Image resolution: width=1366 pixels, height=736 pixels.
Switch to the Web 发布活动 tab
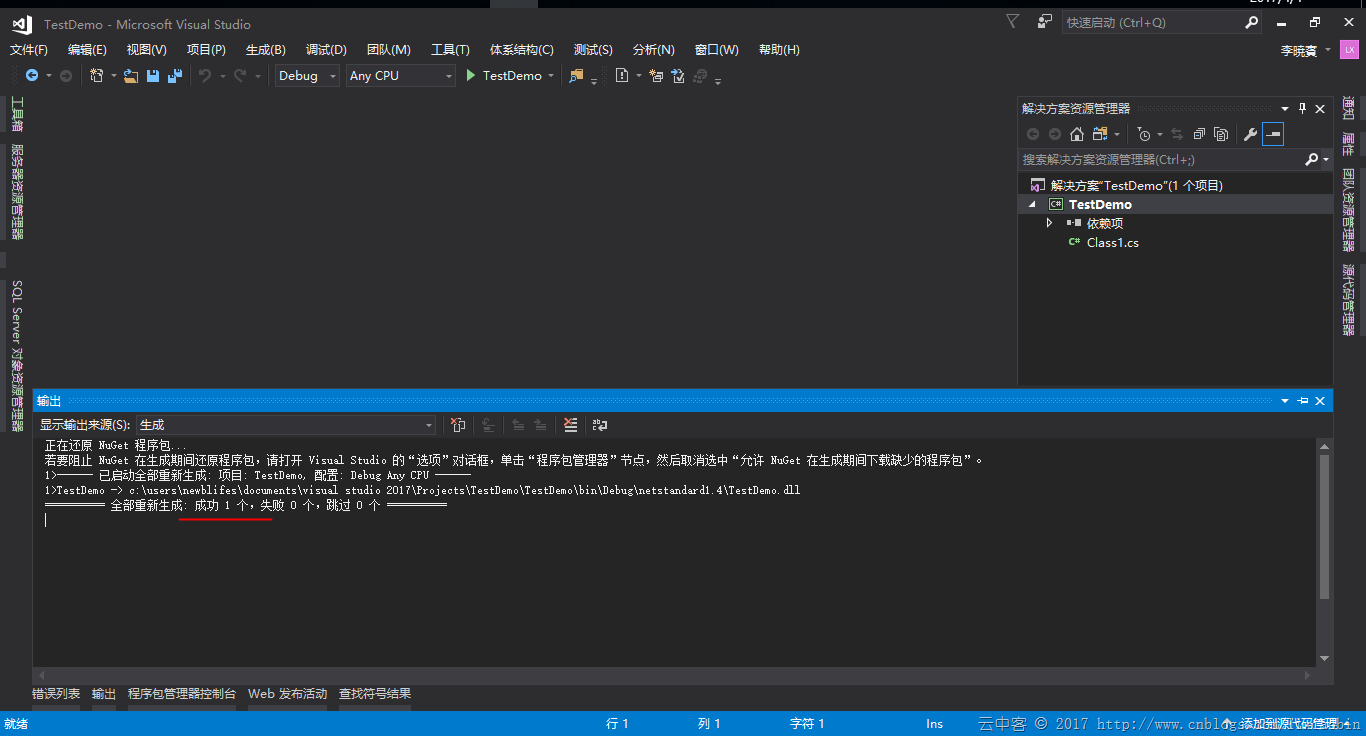point(287,694)
